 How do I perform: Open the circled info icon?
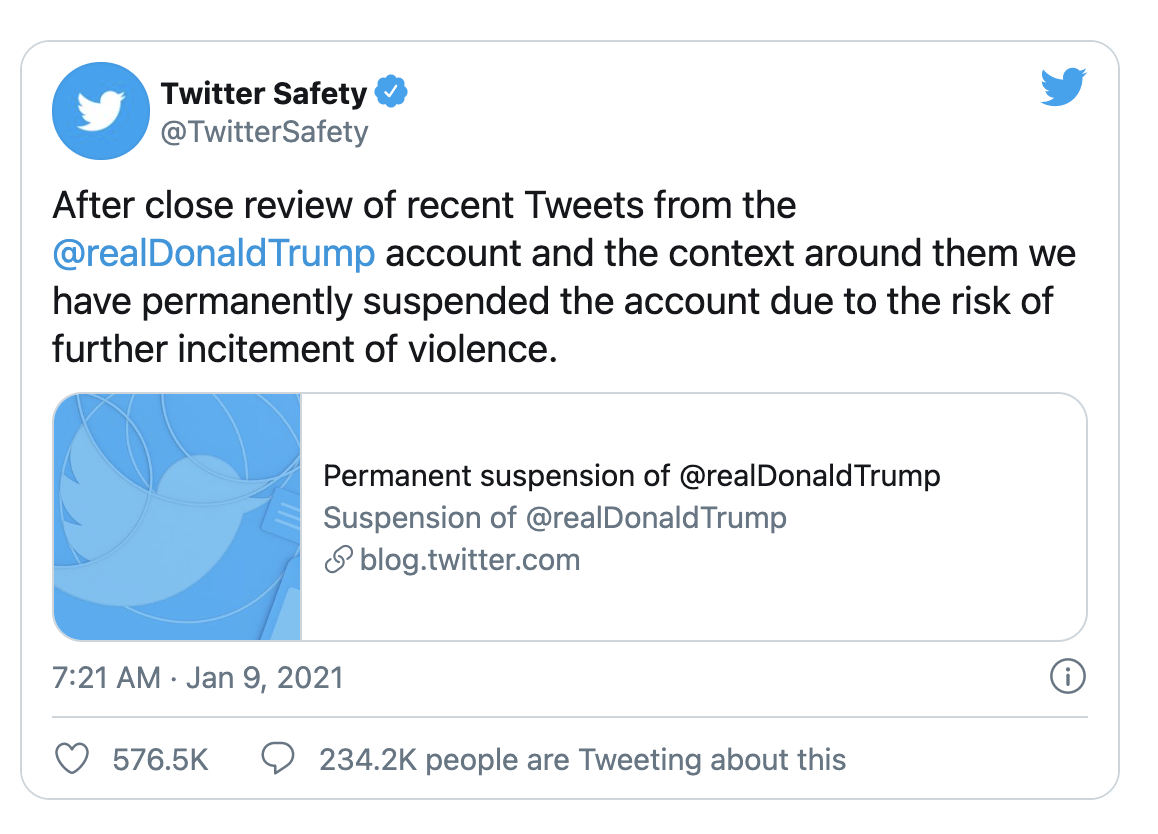[x=1067, y=677]
